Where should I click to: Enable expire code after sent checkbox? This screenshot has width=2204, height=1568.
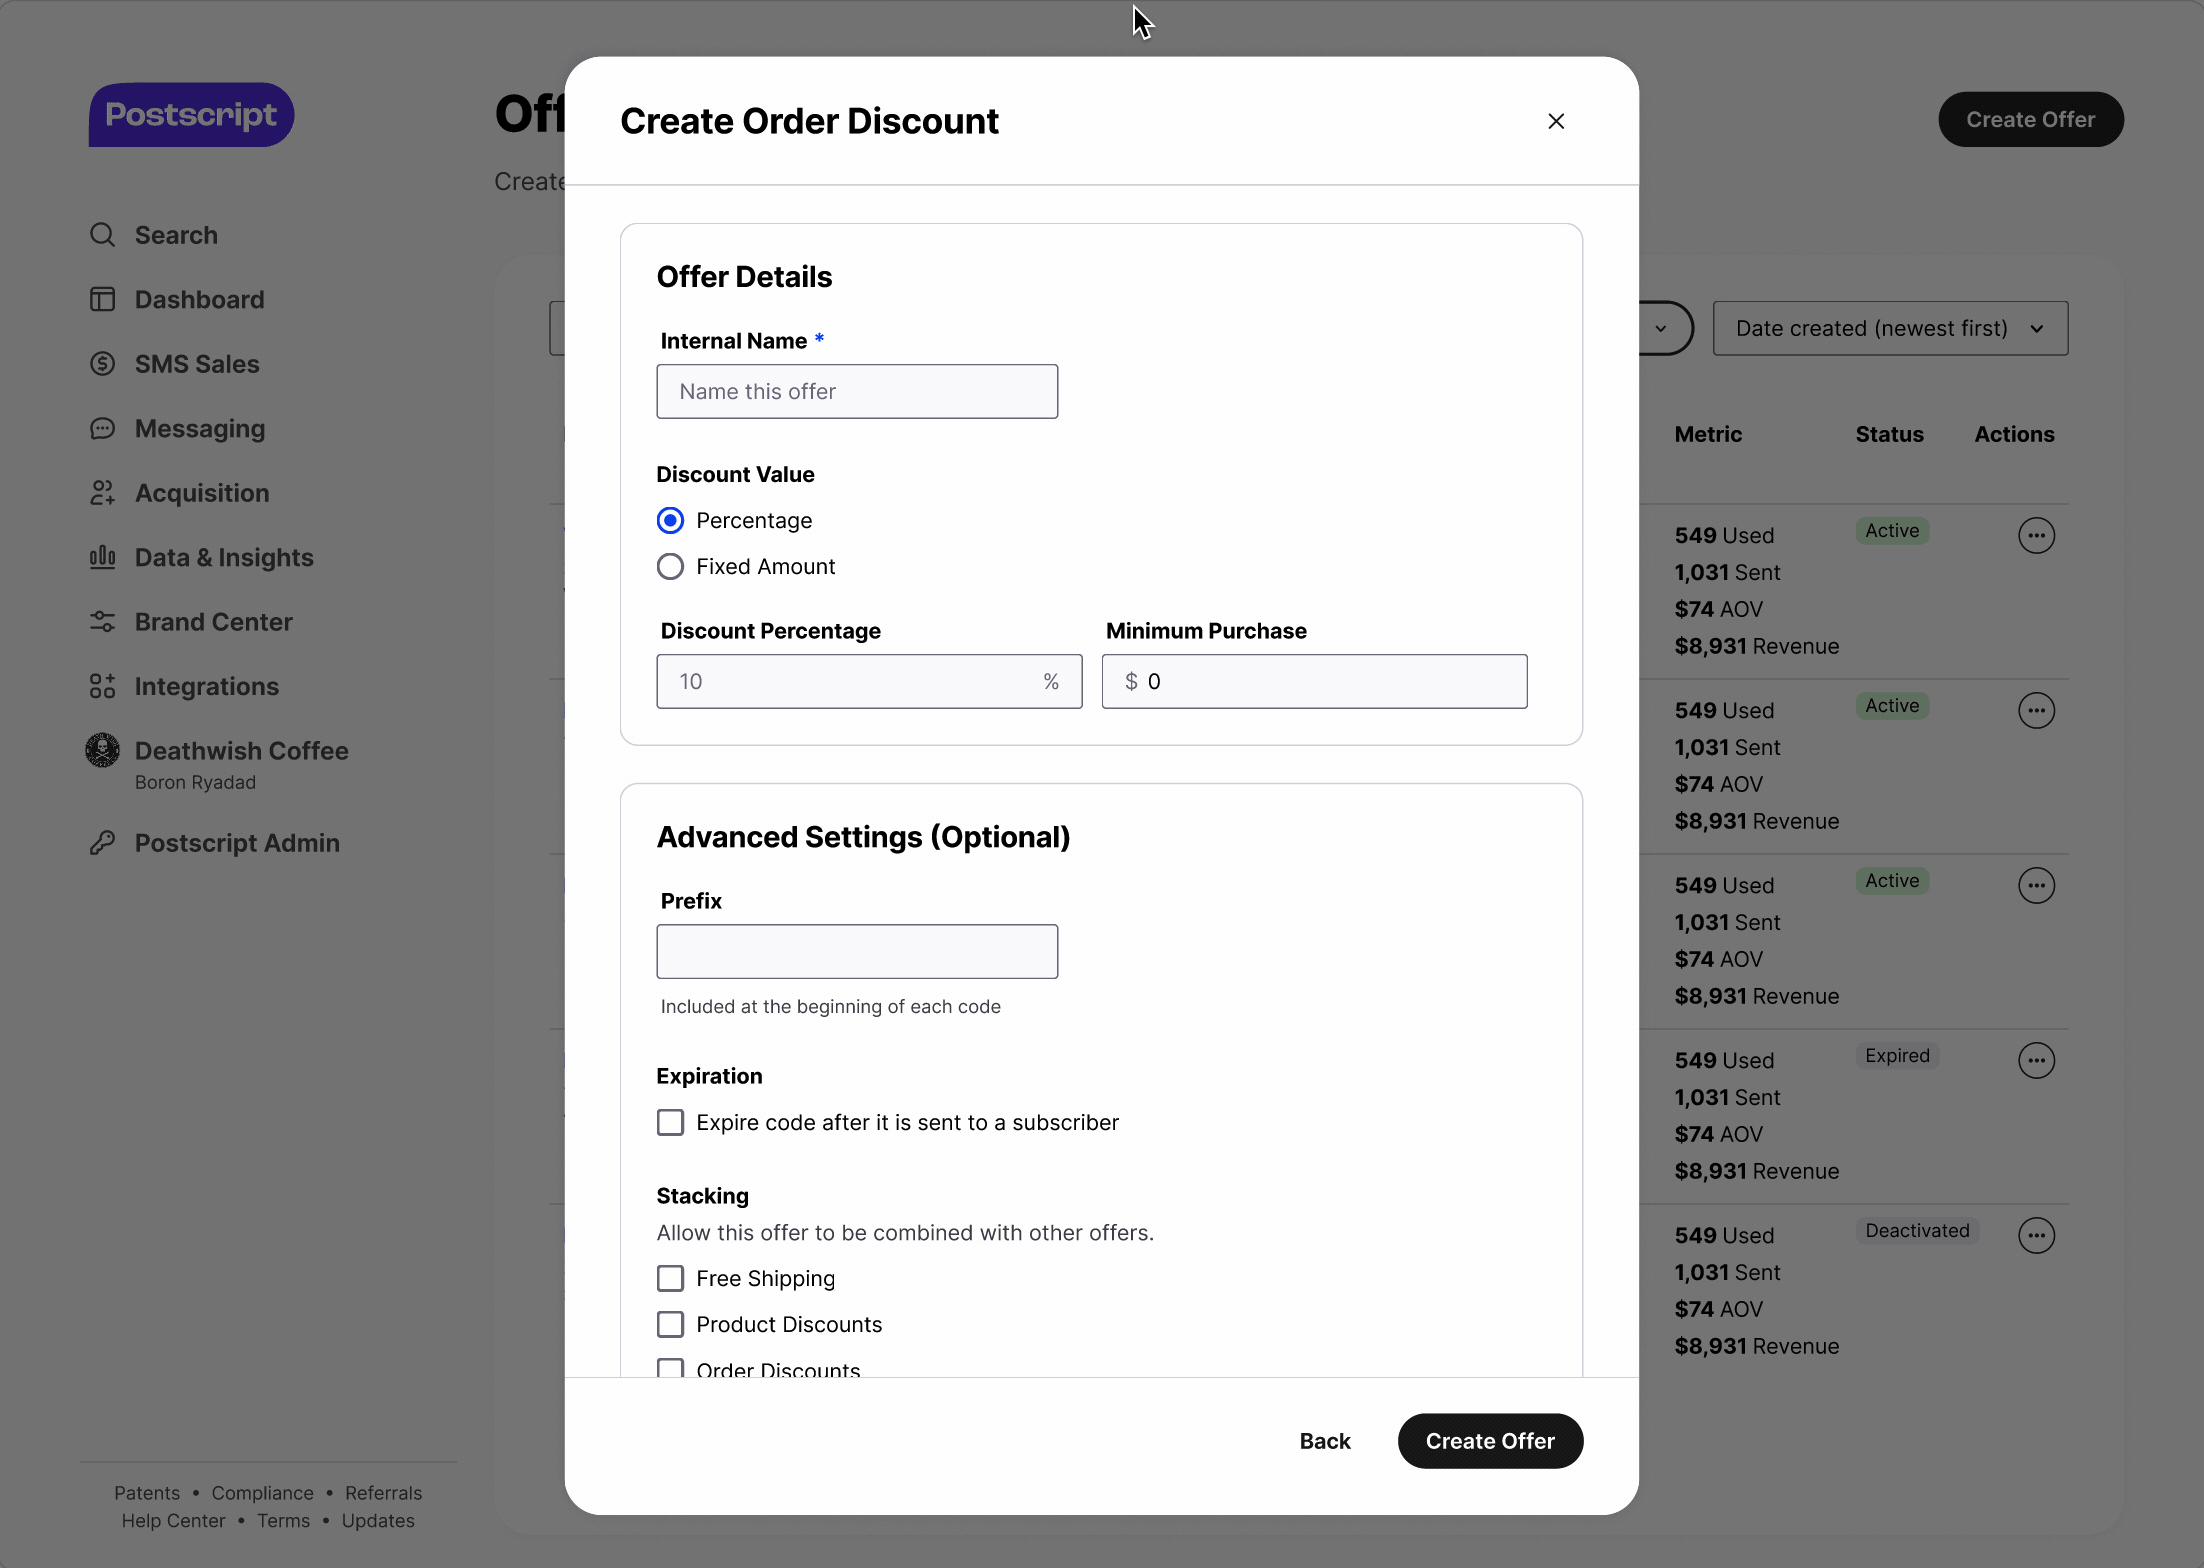[x=670, y=1122]
